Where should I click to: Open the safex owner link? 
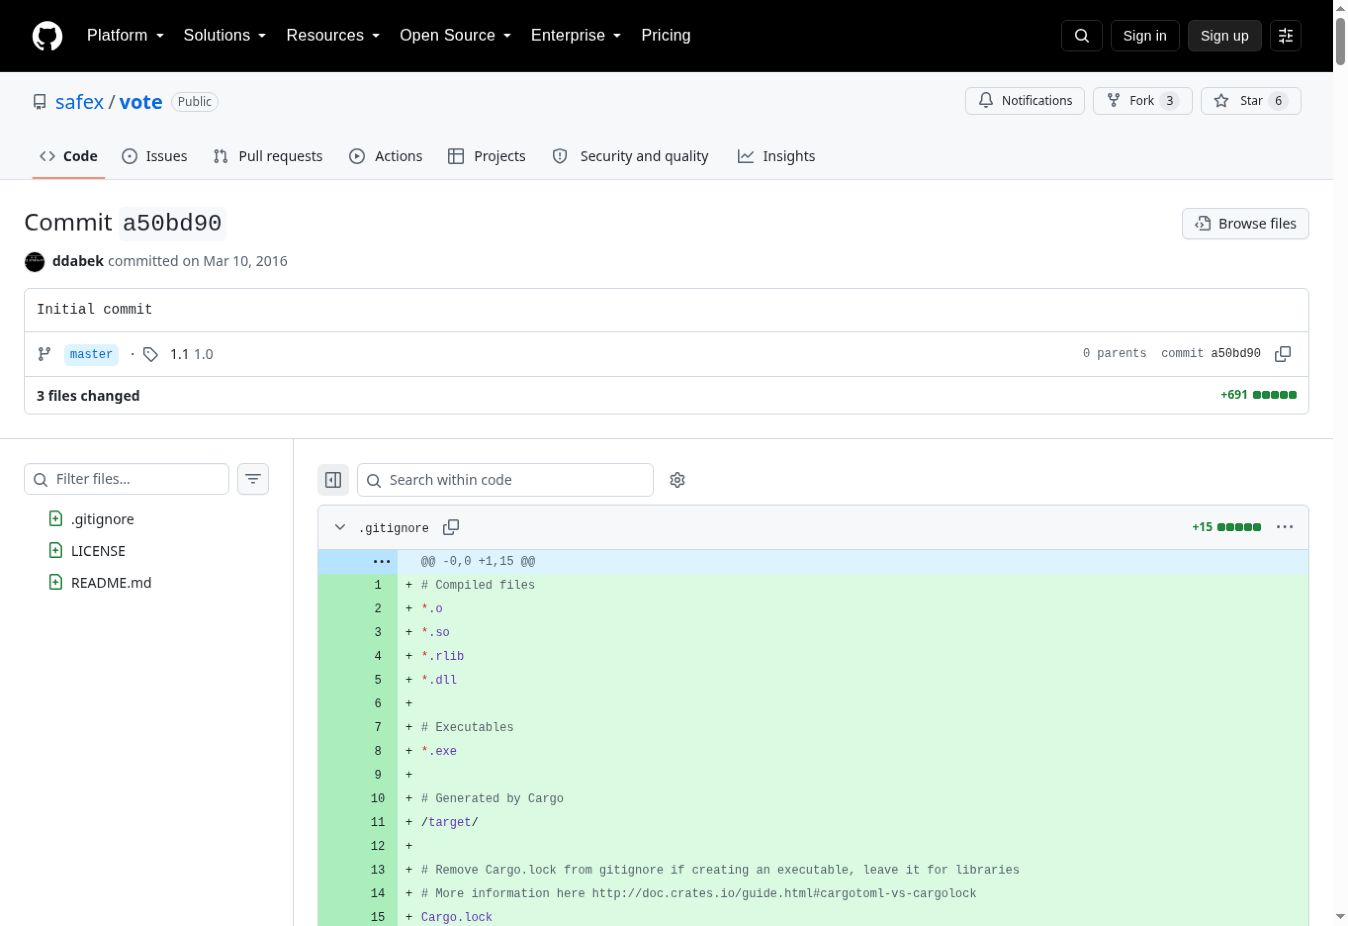[79, 102]
